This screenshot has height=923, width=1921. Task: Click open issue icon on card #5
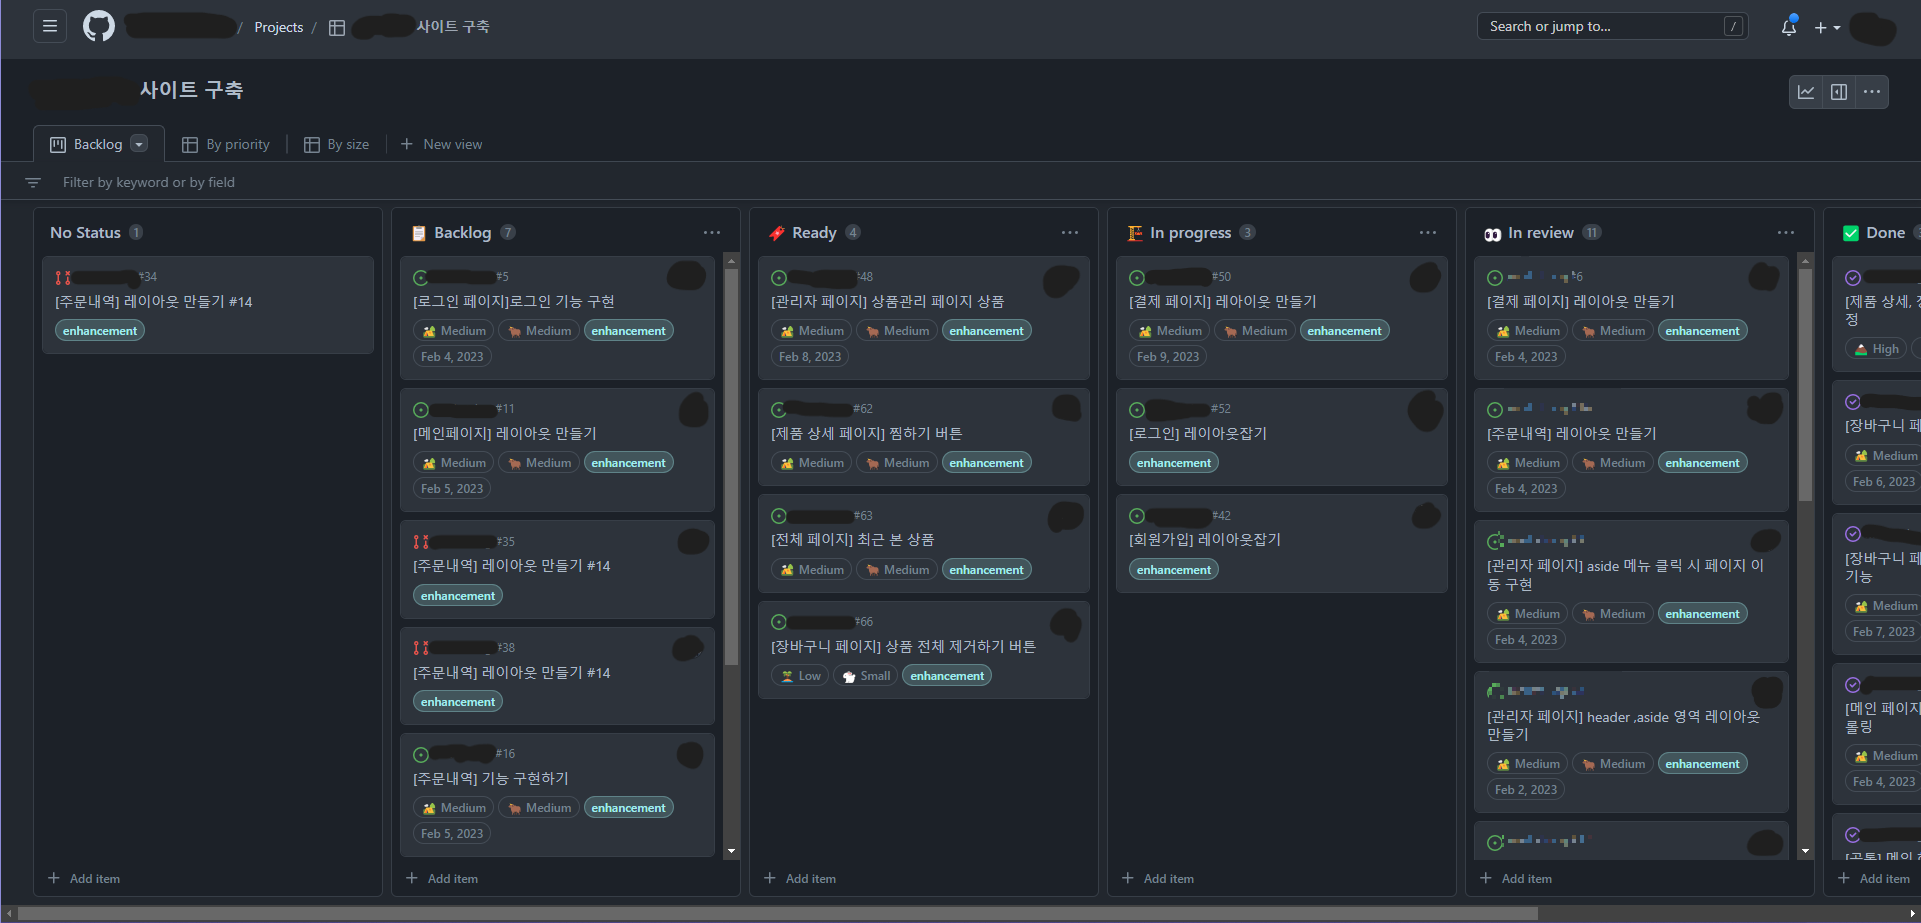[421, 277]
